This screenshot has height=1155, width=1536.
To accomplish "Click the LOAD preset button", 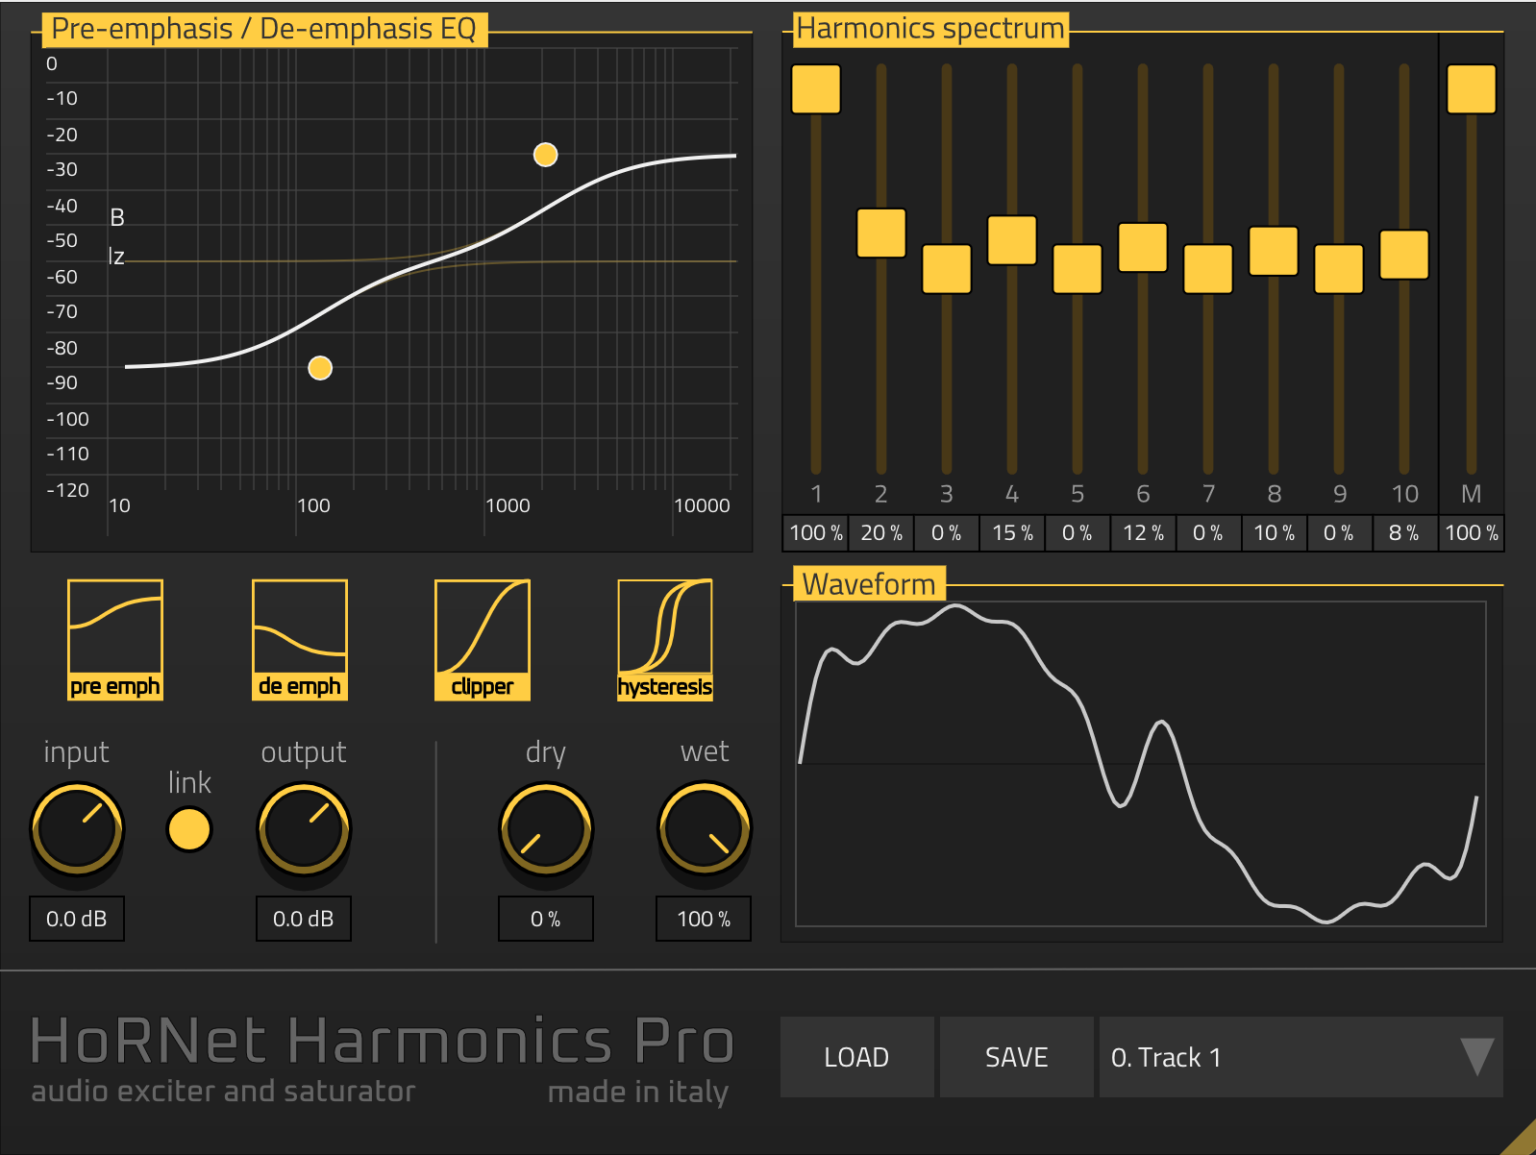I will 856,1056.
